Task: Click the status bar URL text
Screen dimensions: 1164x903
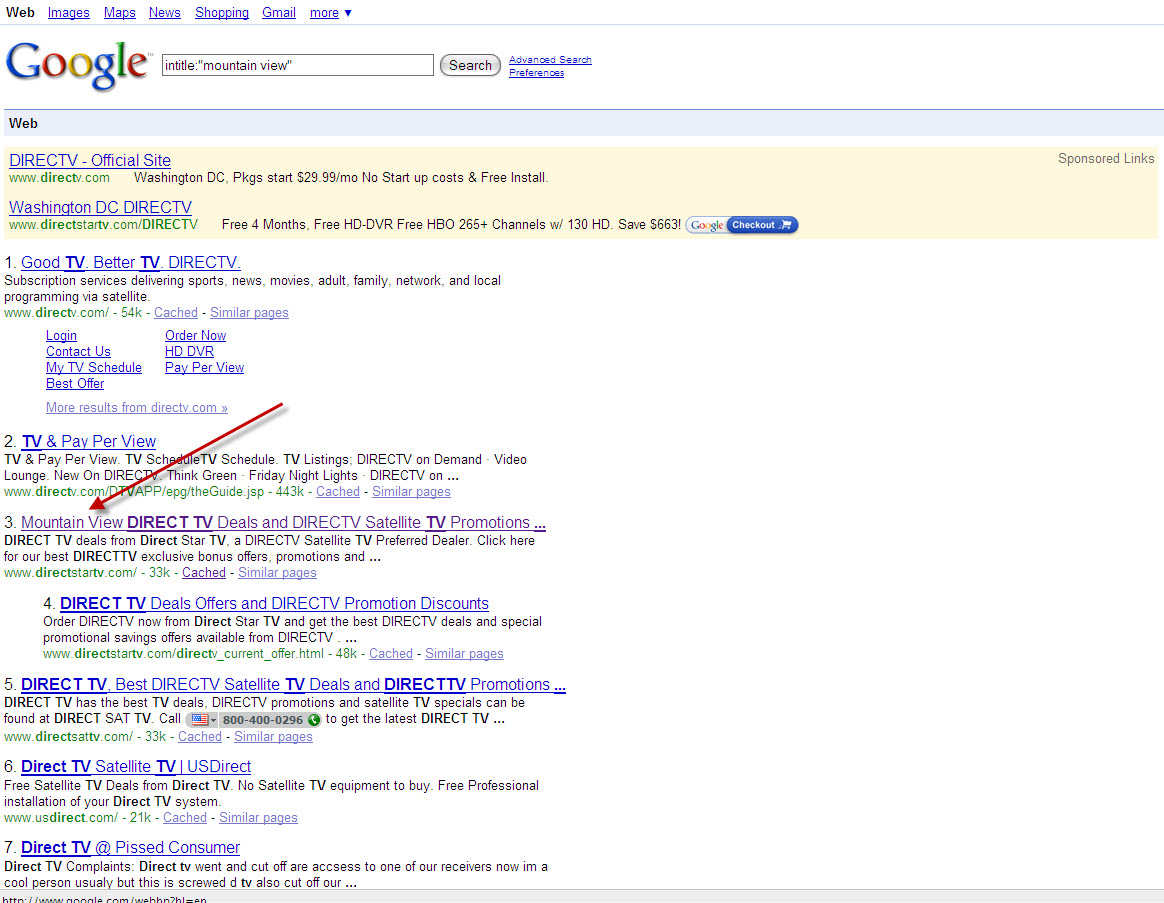Action: (x=105, y=899)
